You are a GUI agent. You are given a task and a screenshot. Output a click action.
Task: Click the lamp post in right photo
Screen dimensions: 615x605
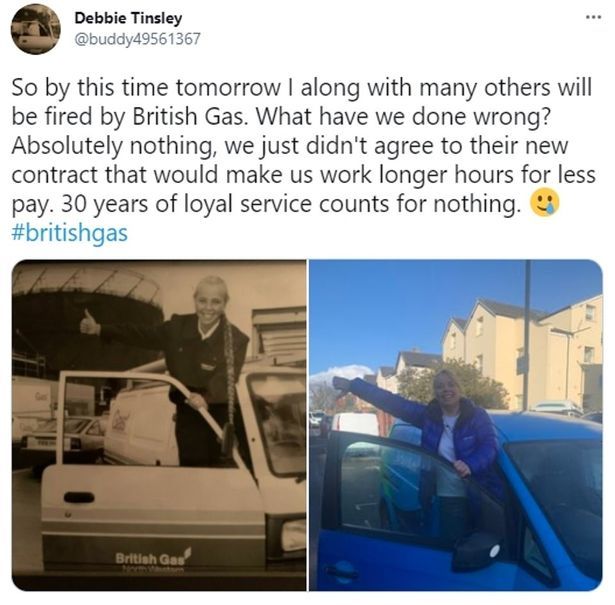point(527,335)
